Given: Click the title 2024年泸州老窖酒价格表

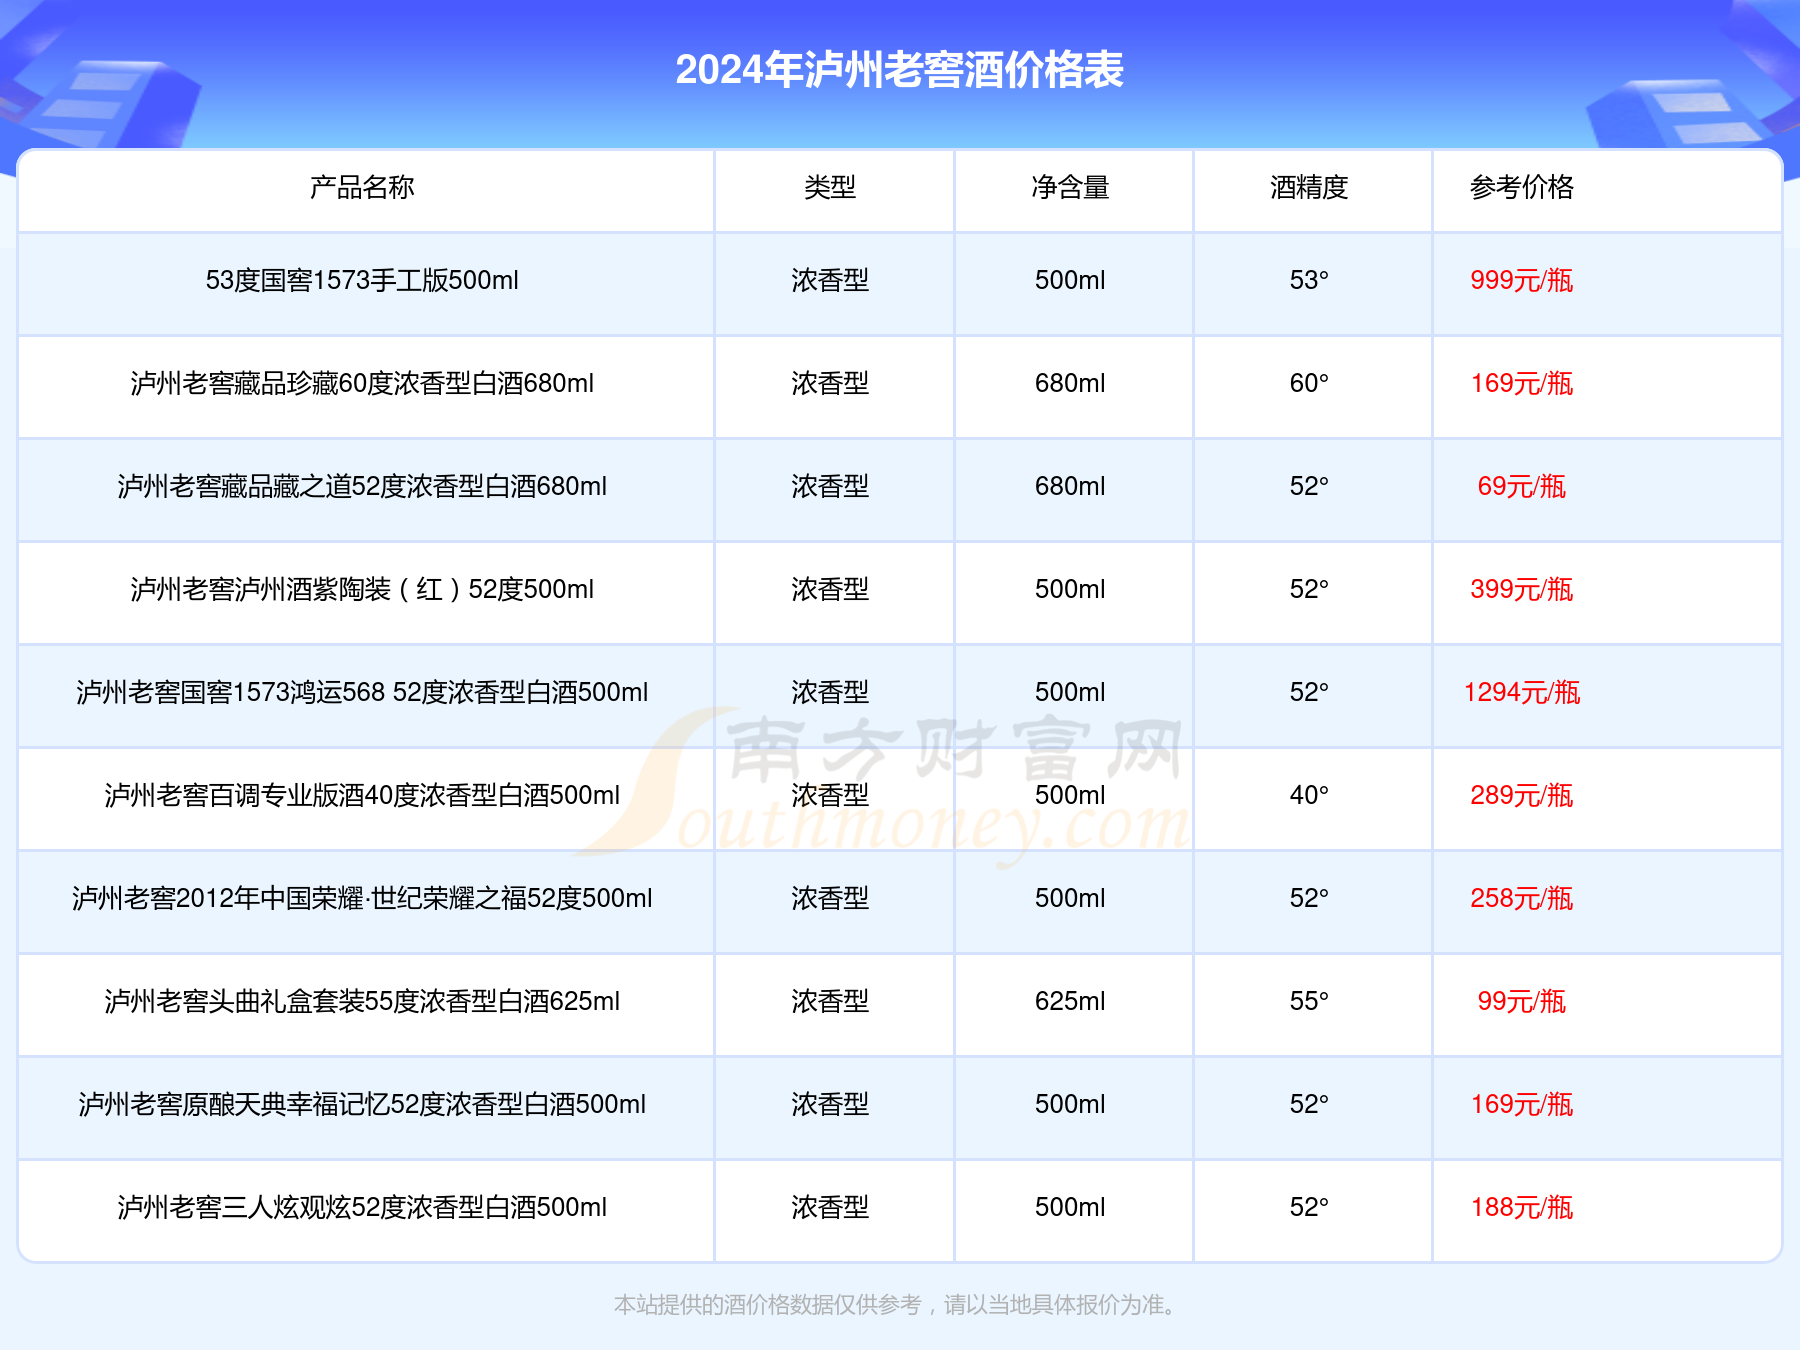Looking at the screenshot, I should coord(899,70).
